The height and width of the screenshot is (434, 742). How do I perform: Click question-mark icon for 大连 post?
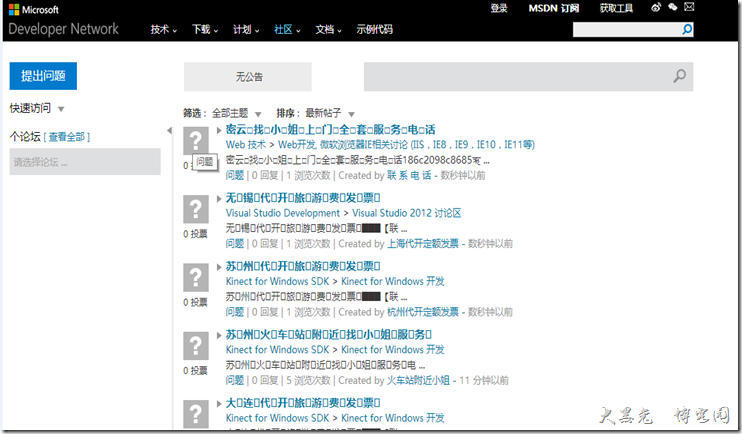[196, 414]
